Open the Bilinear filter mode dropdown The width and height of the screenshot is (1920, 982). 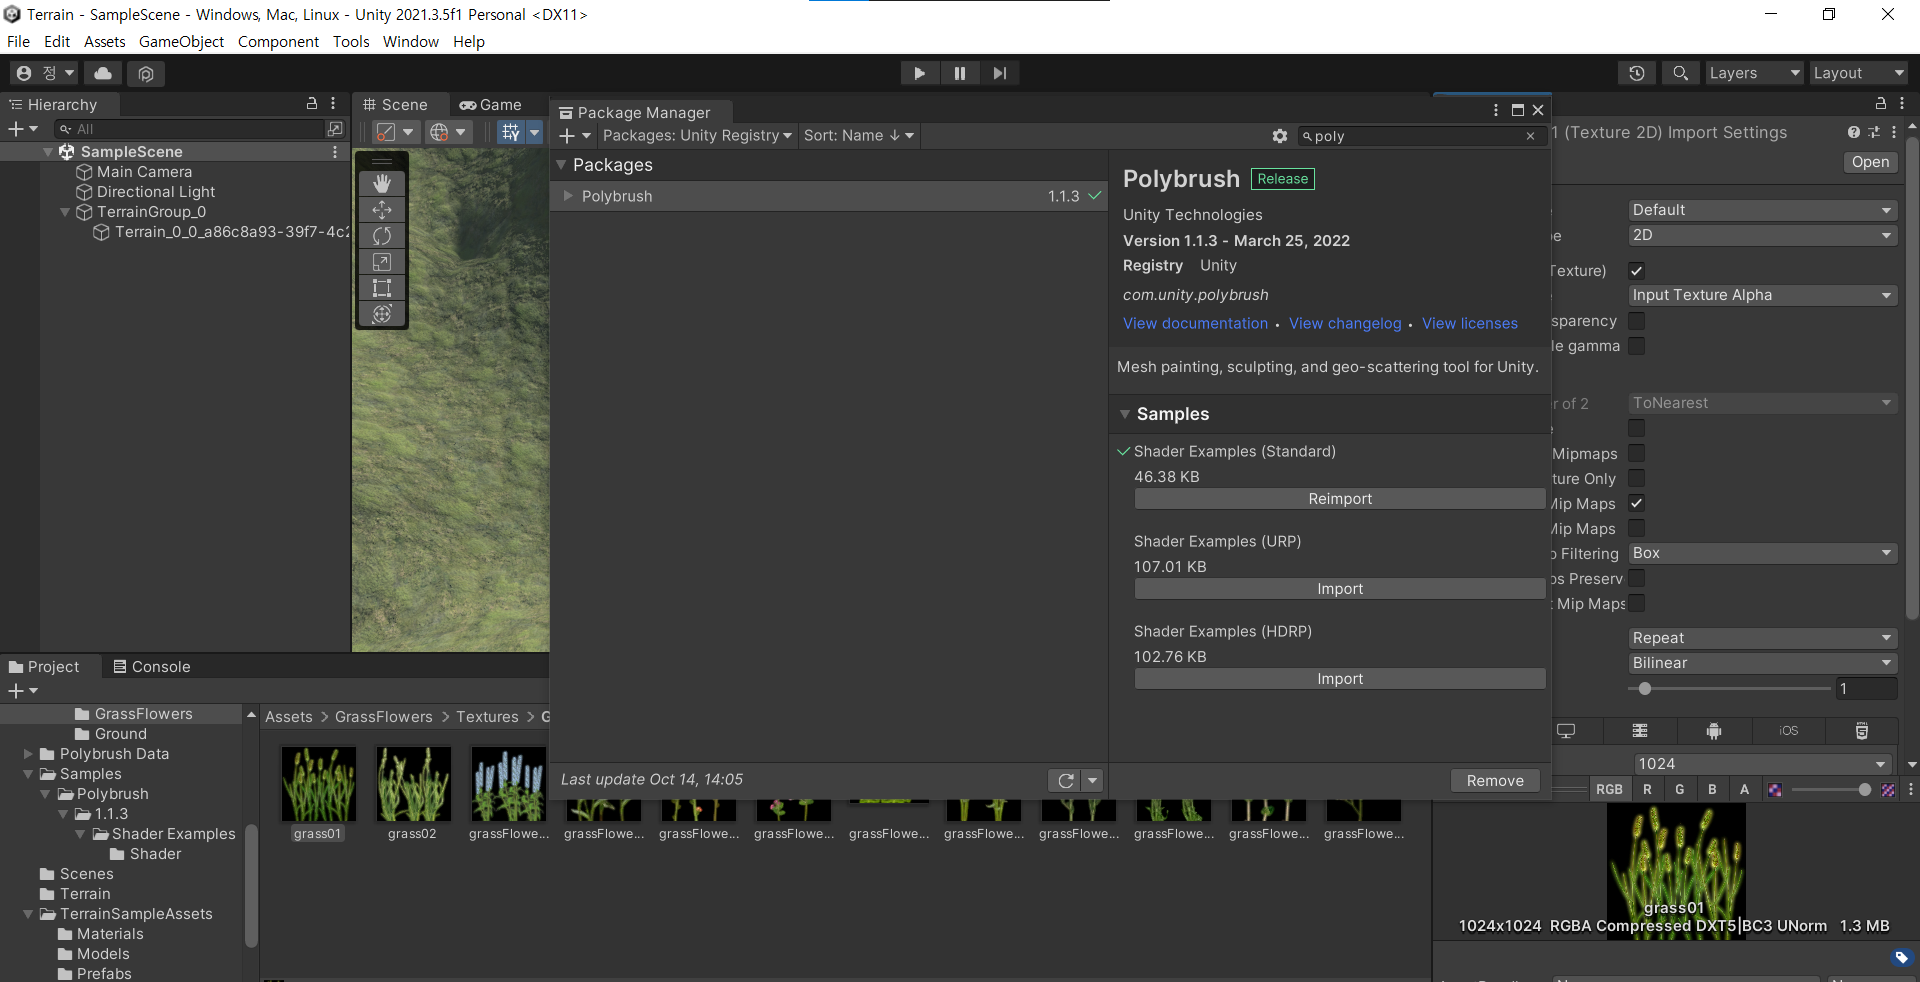[x=1762, y=663]
